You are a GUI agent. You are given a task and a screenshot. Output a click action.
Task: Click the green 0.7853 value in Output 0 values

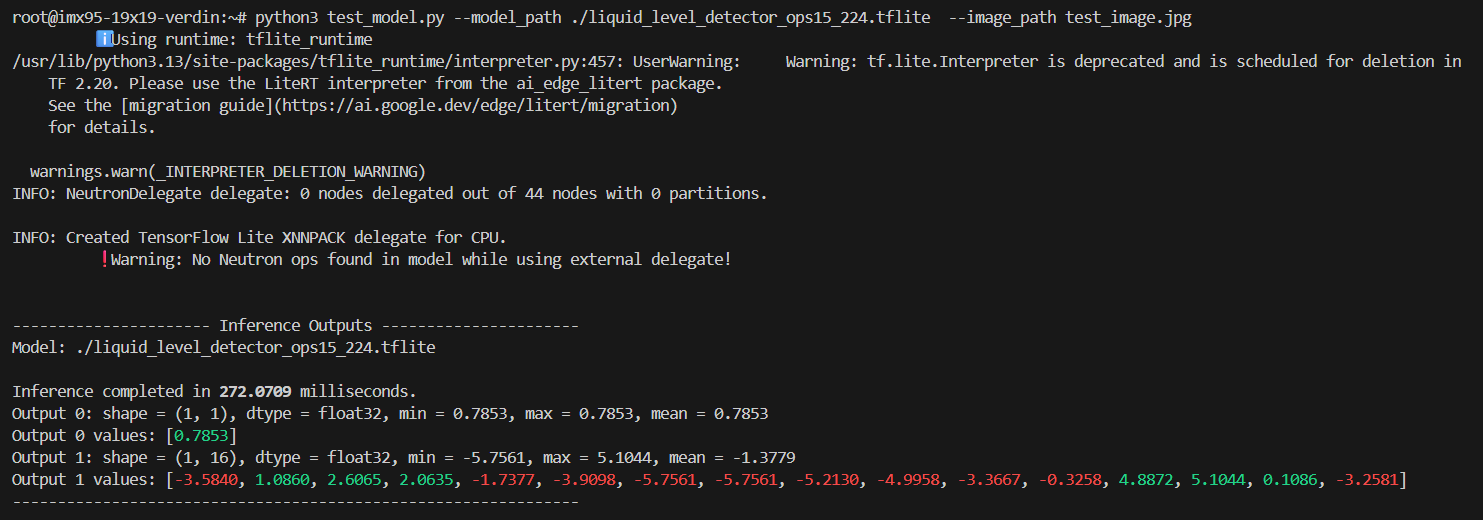point(202,436)
